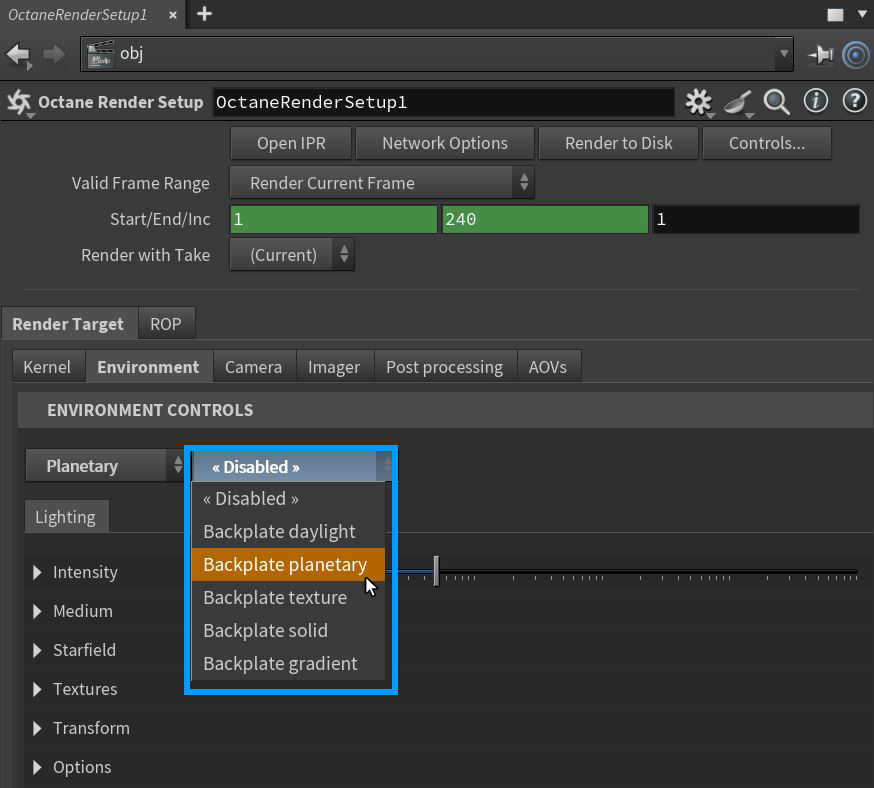Open the help question mark icon

[854, 101]
